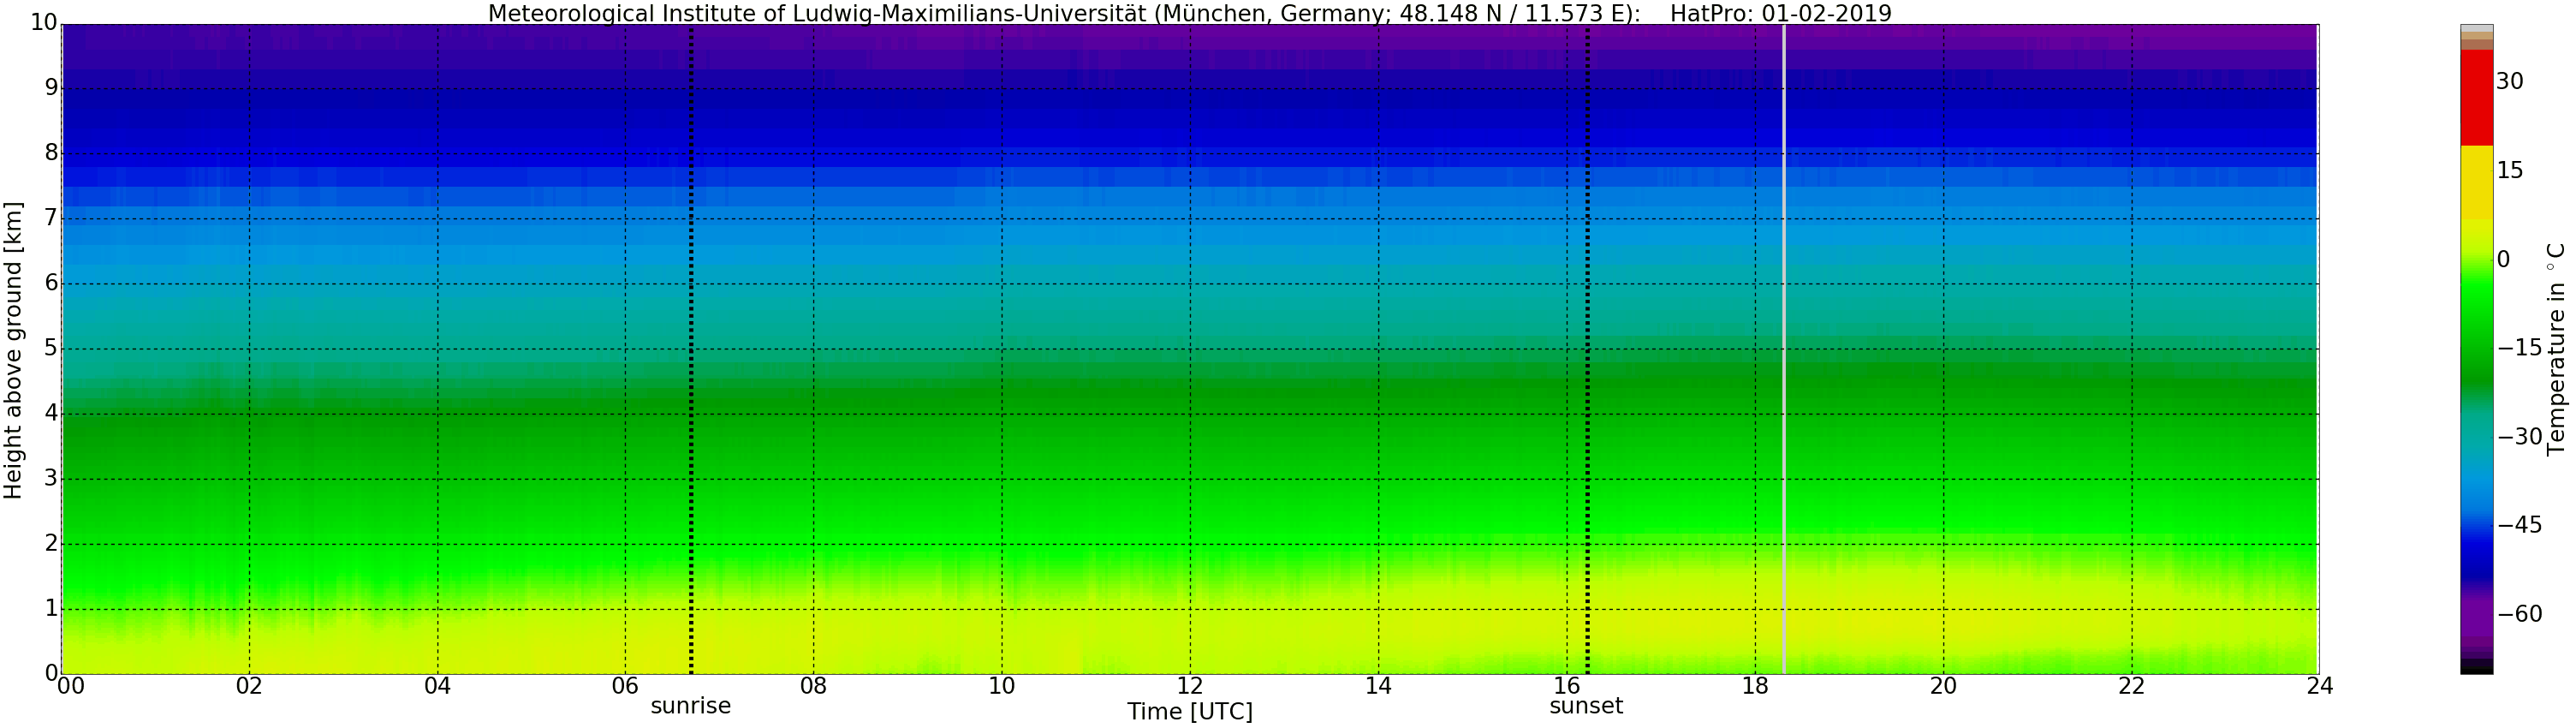Click the 'Time [UTC]' axis label

[x=1189, y=712]
